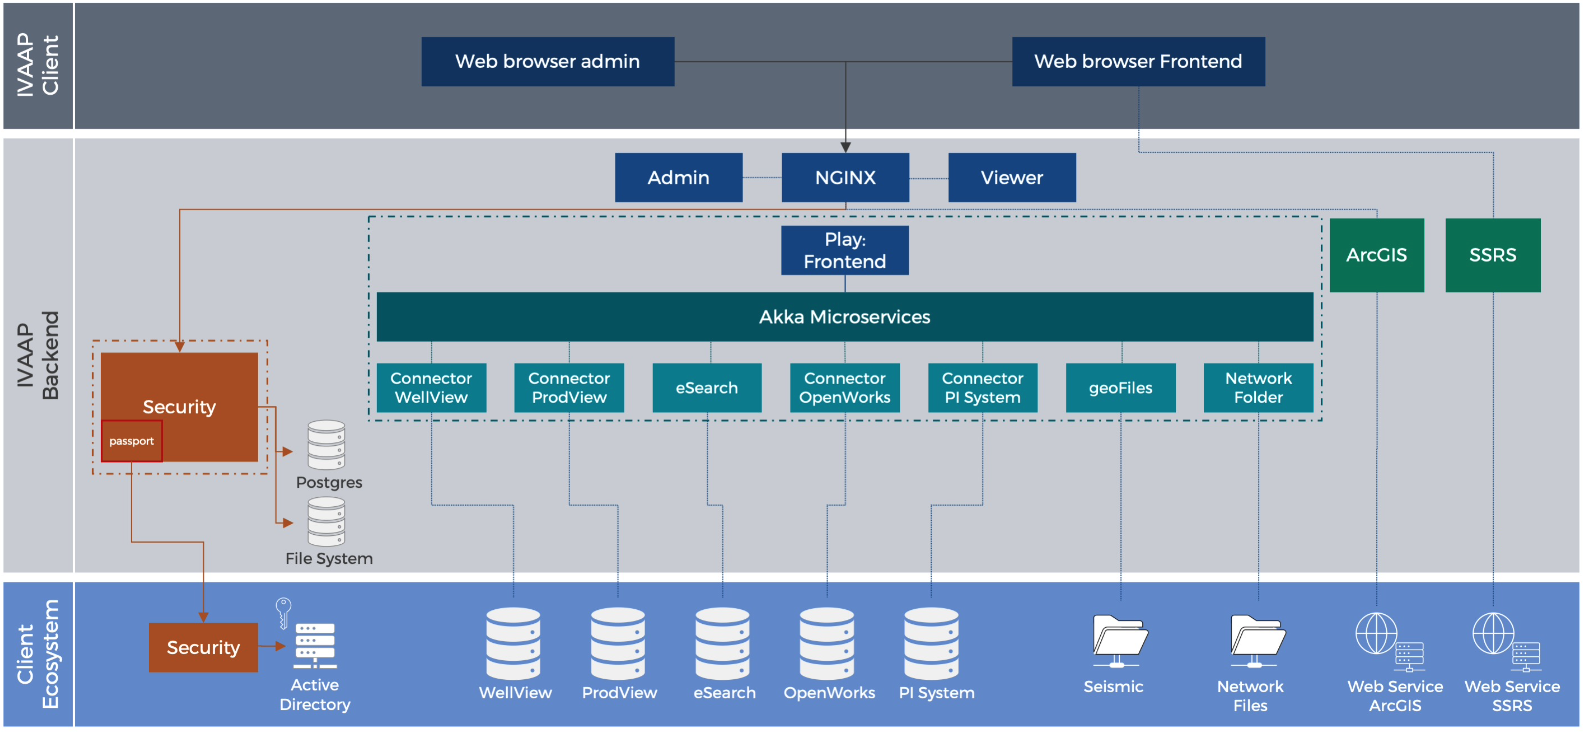
Task: Click the green SSRS box
Action: pos(1493,255)
